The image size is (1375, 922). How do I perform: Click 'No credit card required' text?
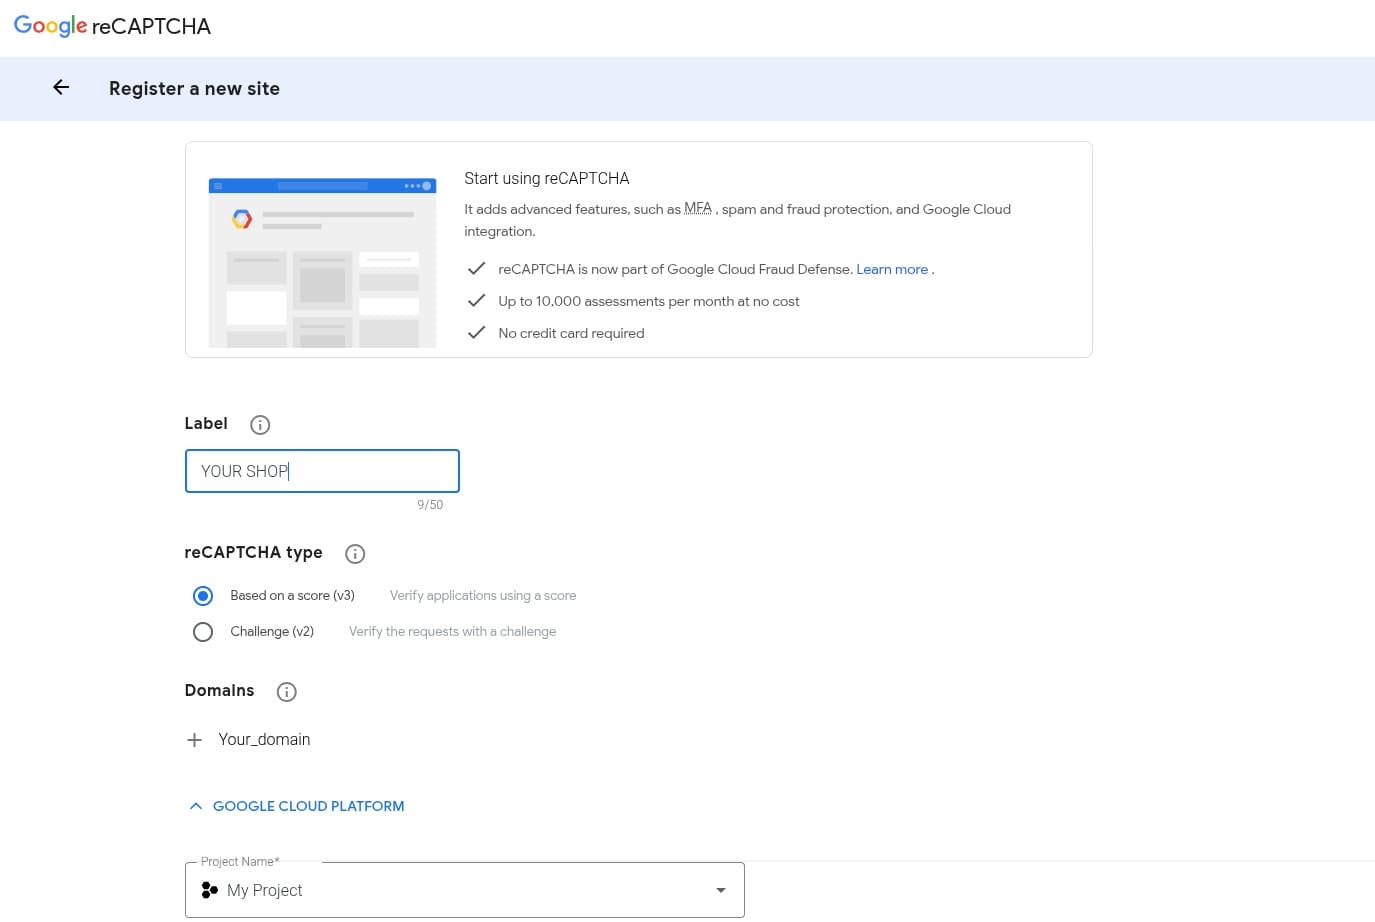571,333
